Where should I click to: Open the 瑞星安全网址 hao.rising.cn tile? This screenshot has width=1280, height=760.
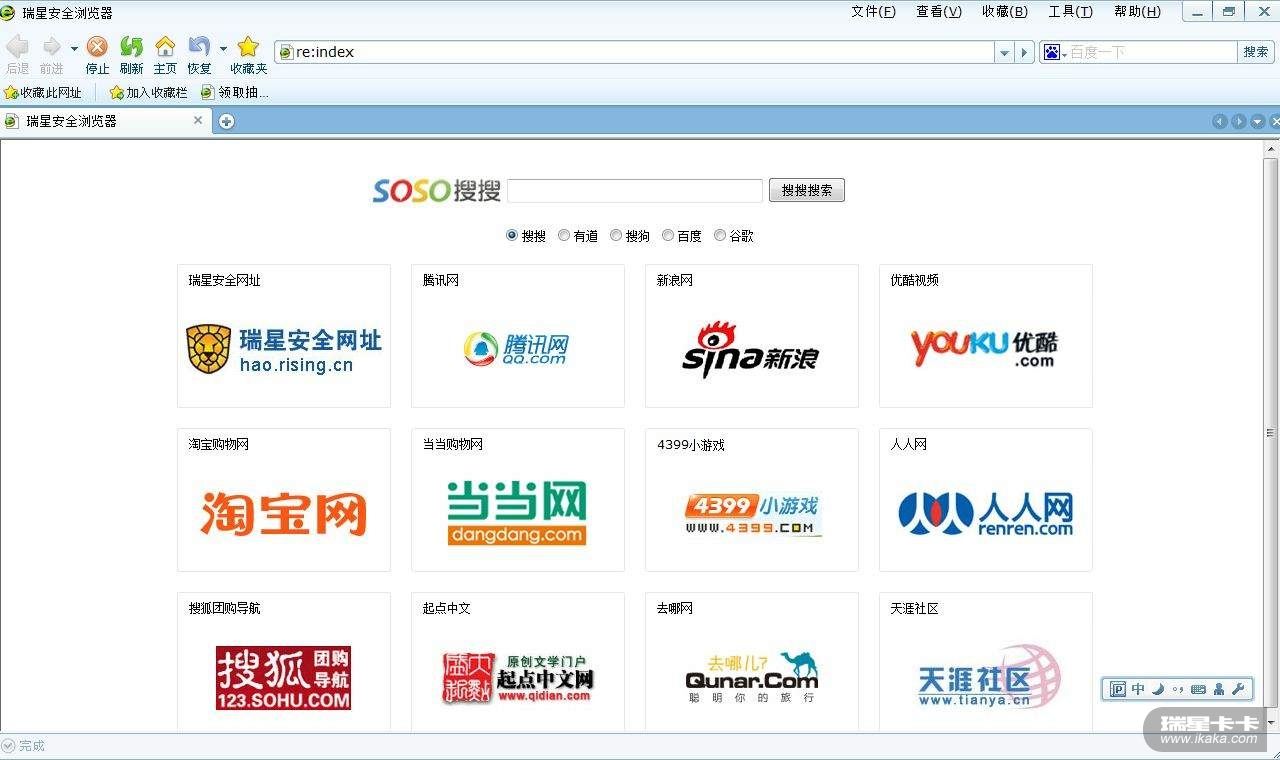(284, 336)
